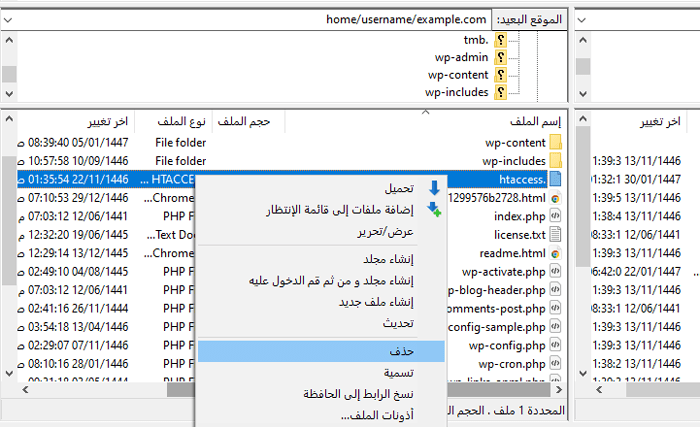Choose حذف (Delete) from context menu
700x428 pixels.
point(321,351)
